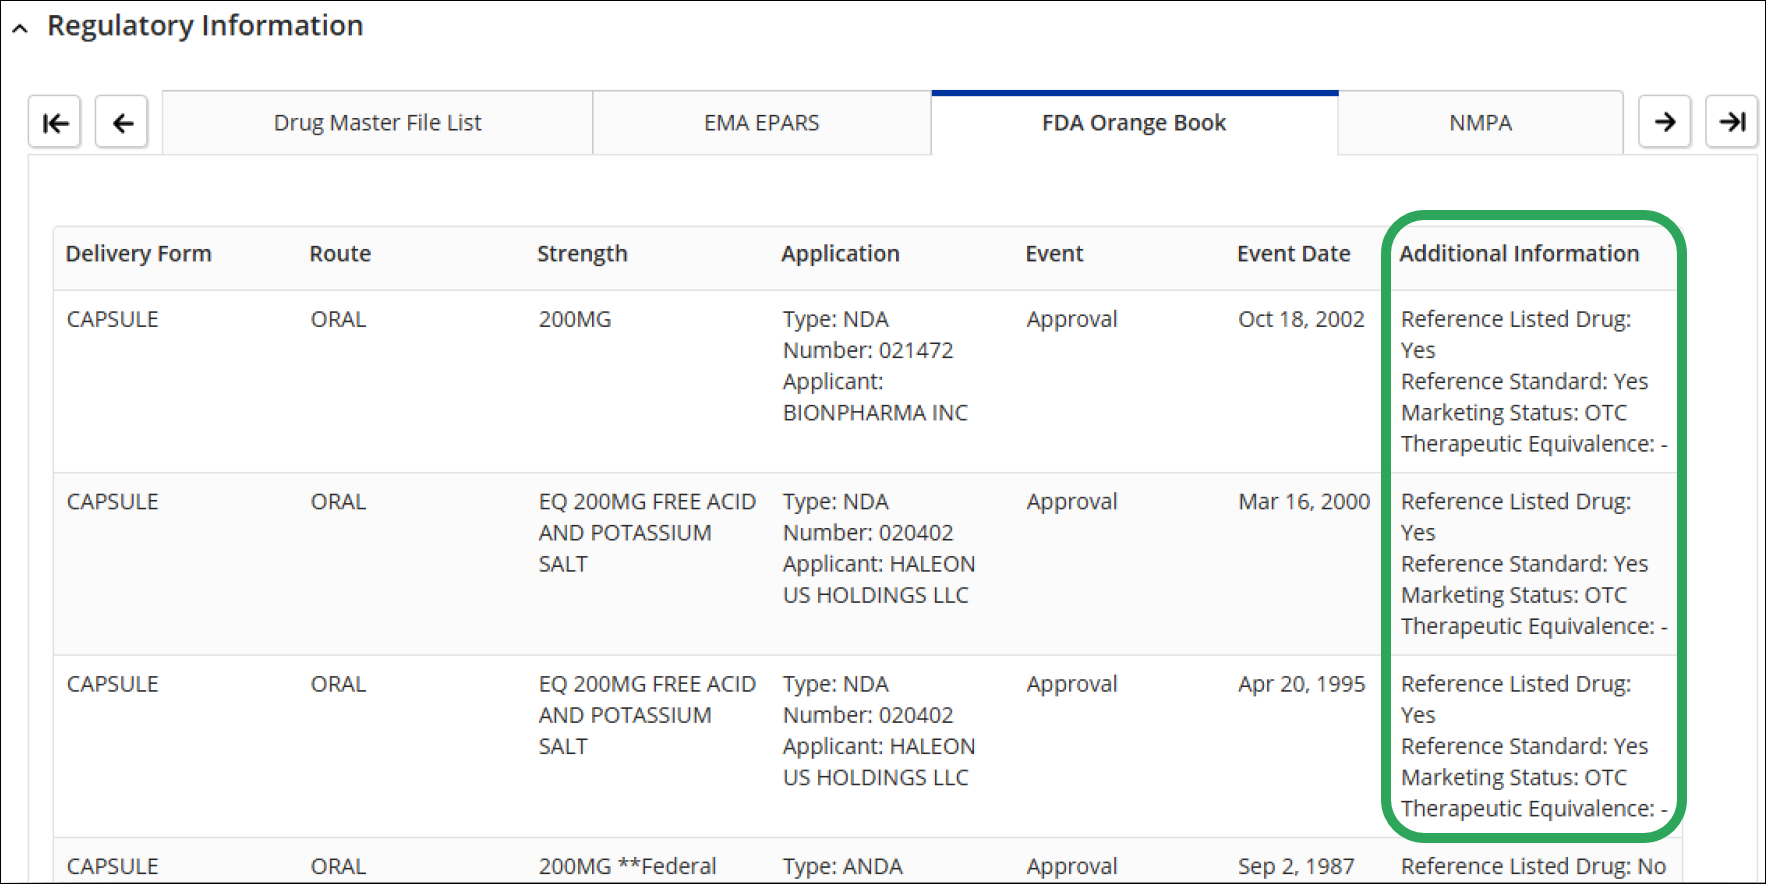Switch to the EMA EPARS tab

(x=762, y=123)
